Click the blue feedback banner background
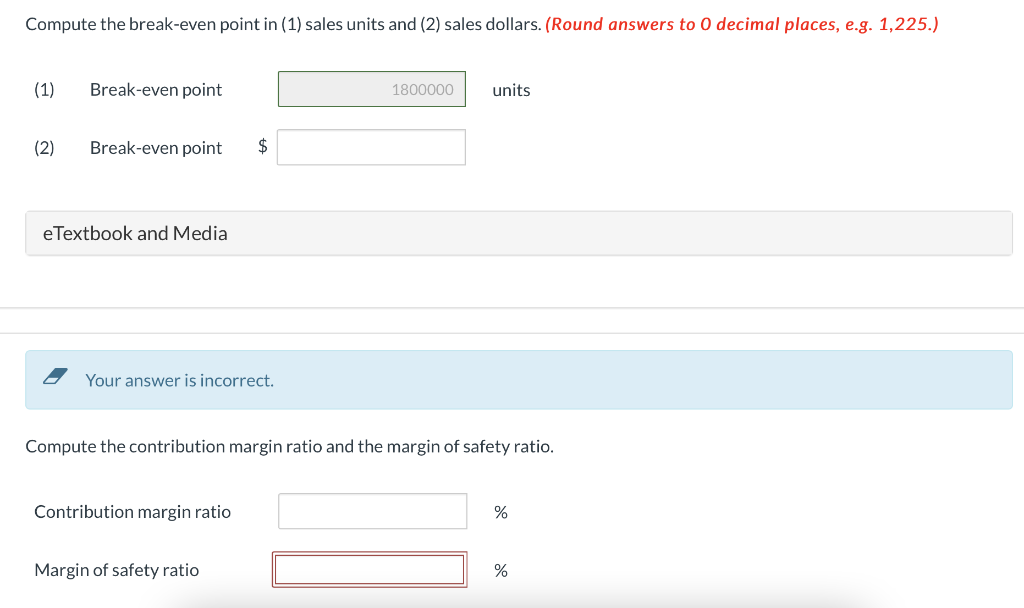Screen dimensions: 1024x608 (700, 380)
